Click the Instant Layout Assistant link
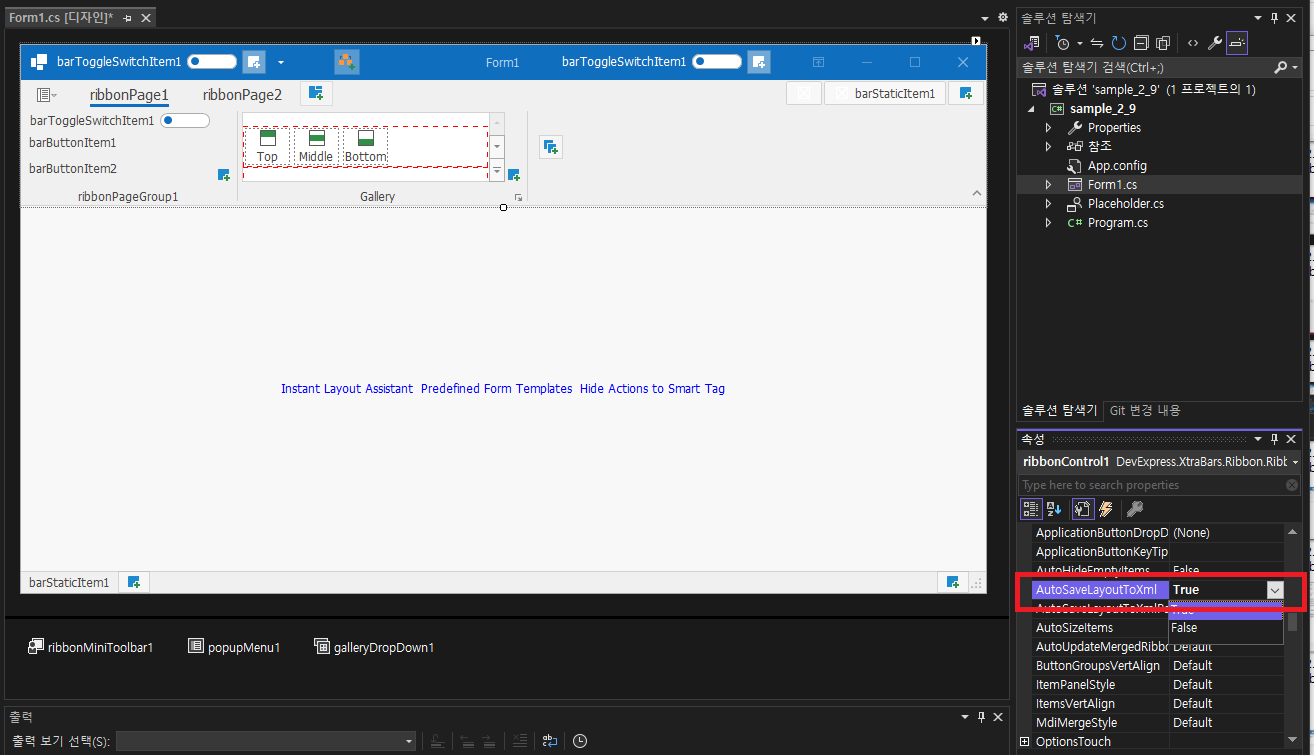The image size is (1314, 755). point(347,389)
